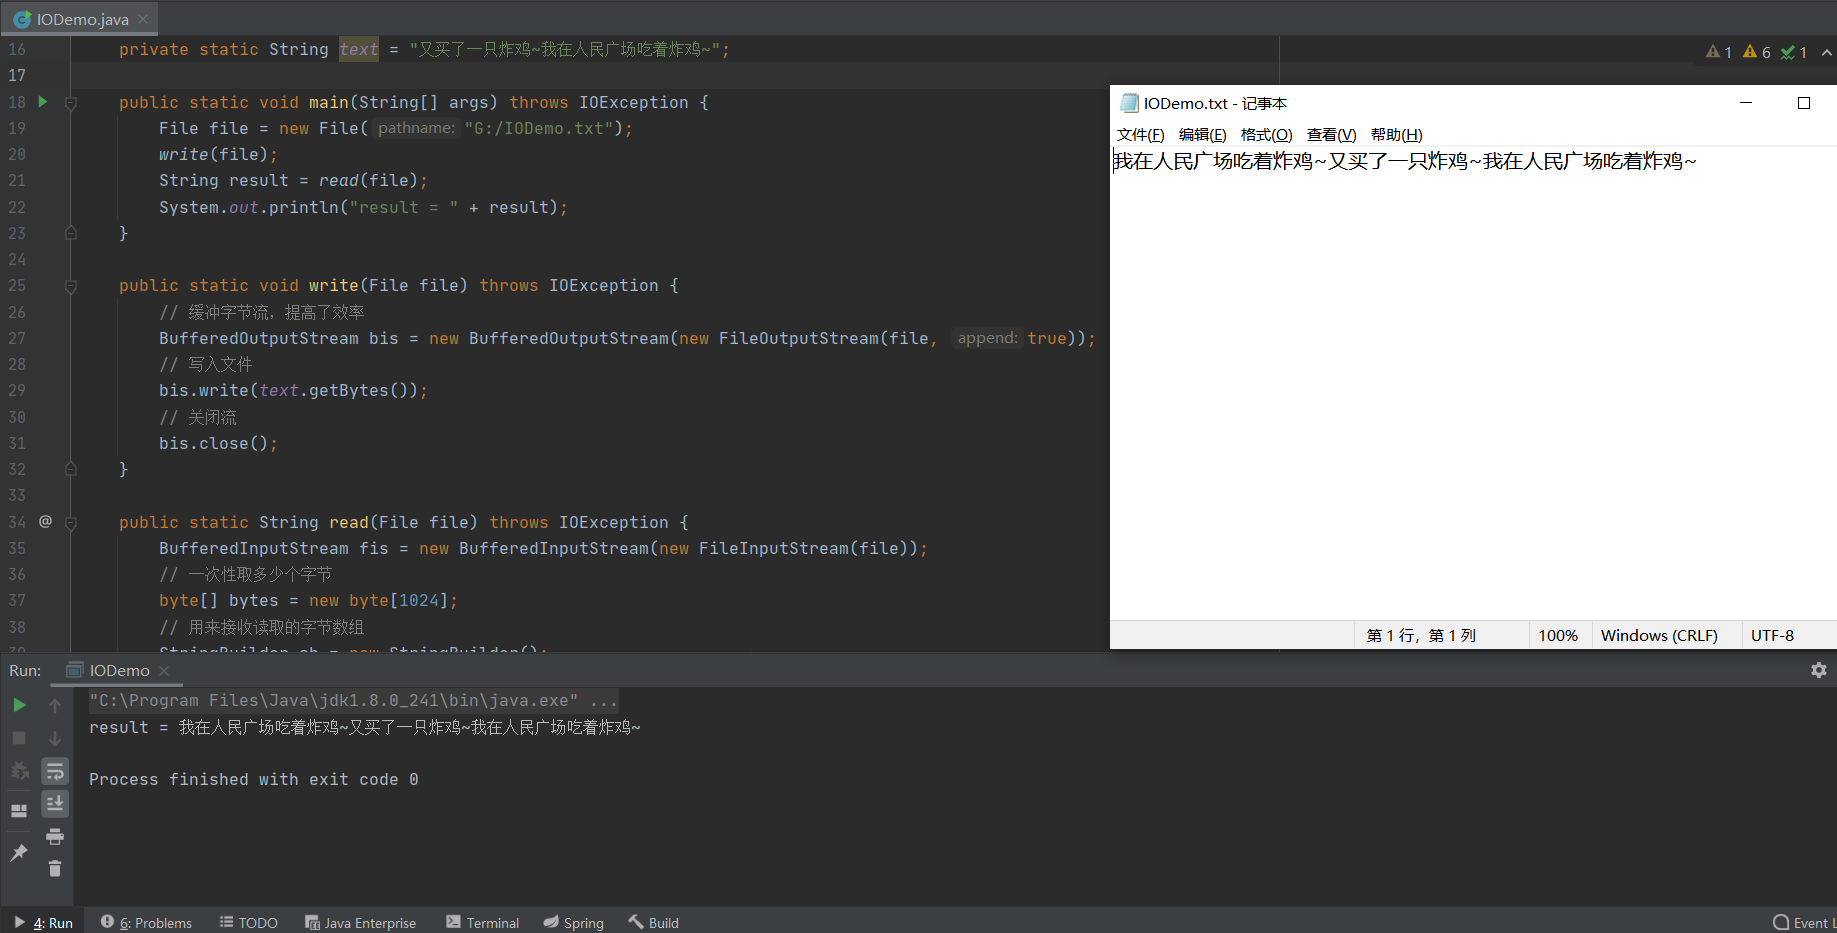Click the green typo check indicator showing 1
Viewport: 1837px width, 933px height.
tap(1794, 52)
